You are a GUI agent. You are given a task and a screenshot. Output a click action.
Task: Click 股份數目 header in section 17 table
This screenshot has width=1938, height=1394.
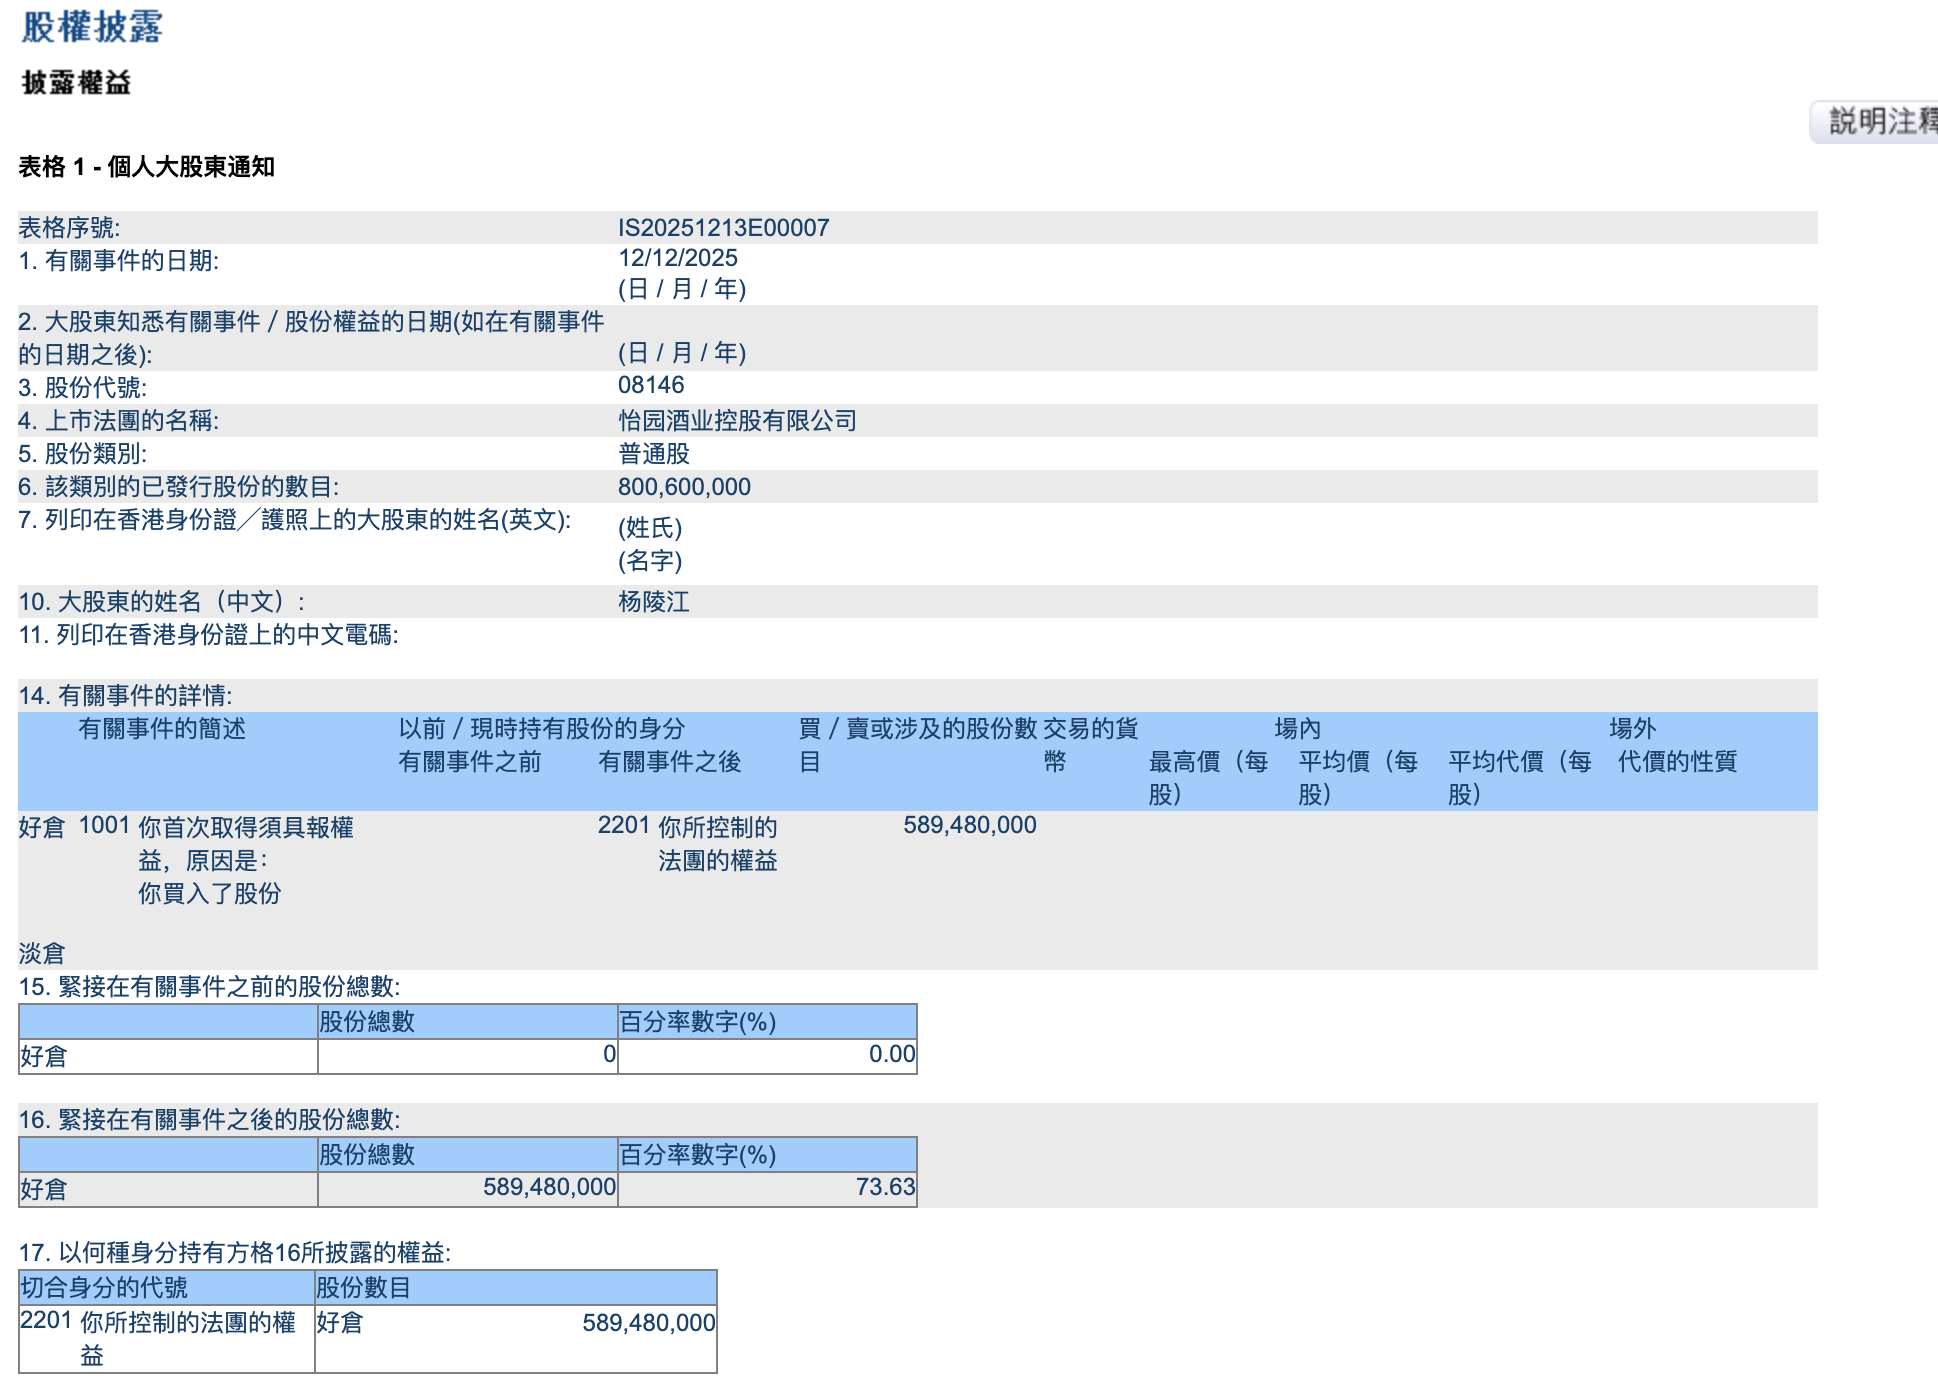(364, 1288)
